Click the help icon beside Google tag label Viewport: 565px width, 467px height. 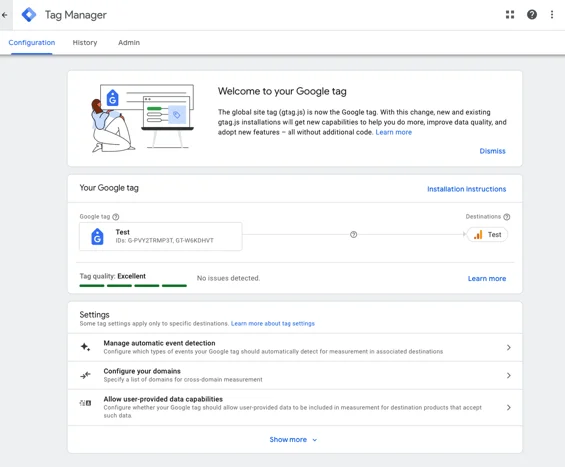pyautogui.click(x=116, y=217)
